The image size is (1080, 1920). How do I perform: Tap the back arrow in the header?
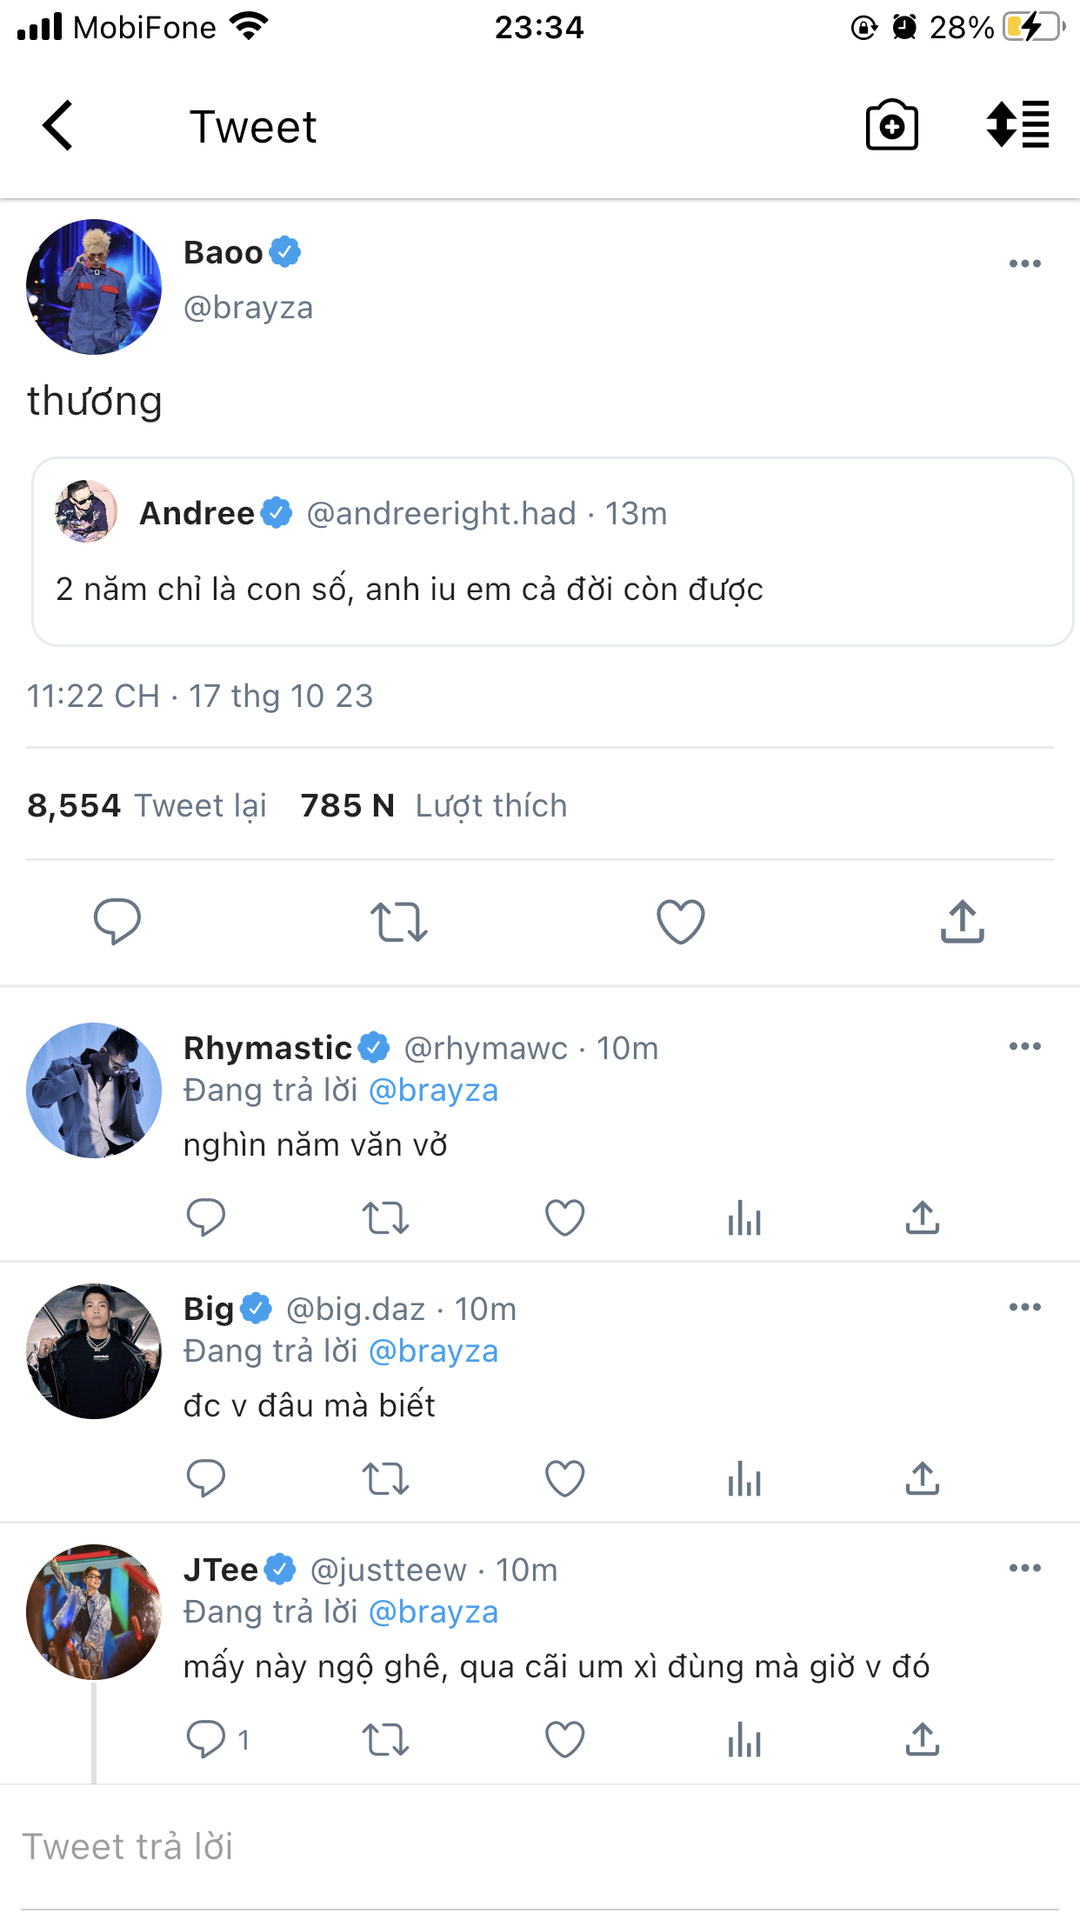[x=58, y=126]
